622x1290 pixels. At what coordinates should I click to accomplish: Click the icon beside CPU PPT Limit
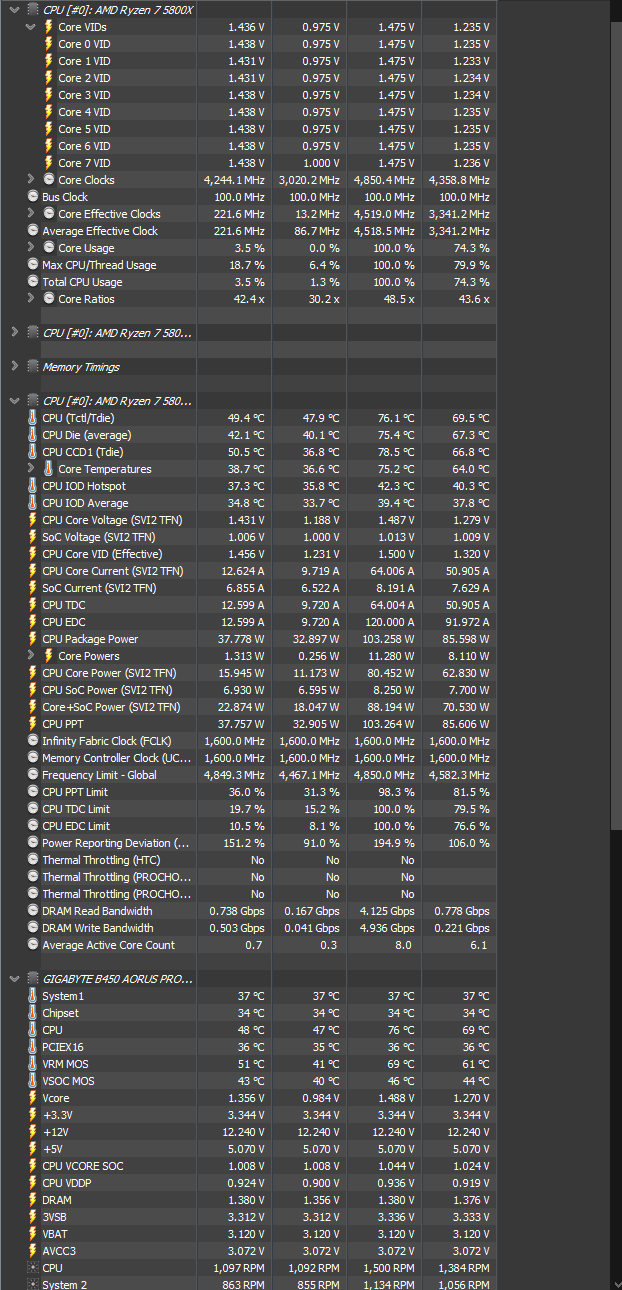click(33, 792)
